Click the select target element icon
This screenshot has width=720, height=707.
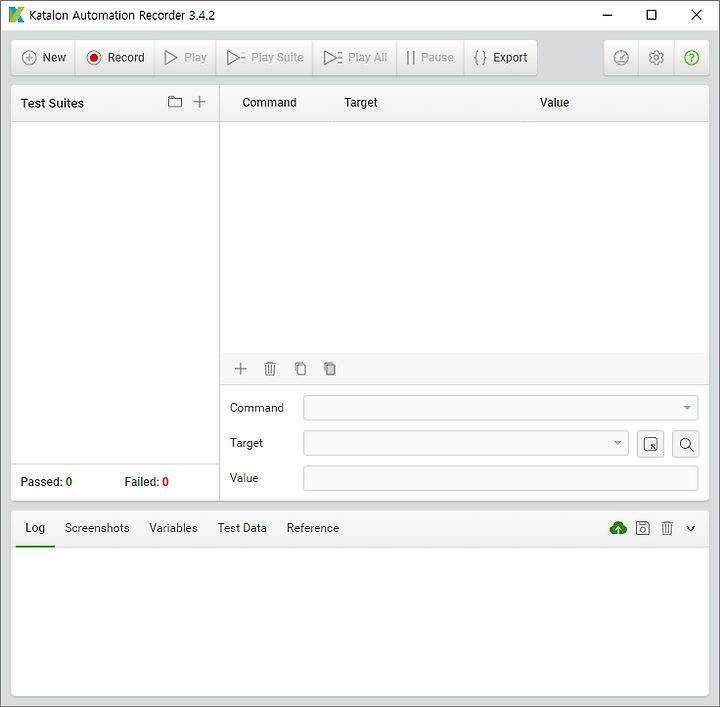pos(651,444)
